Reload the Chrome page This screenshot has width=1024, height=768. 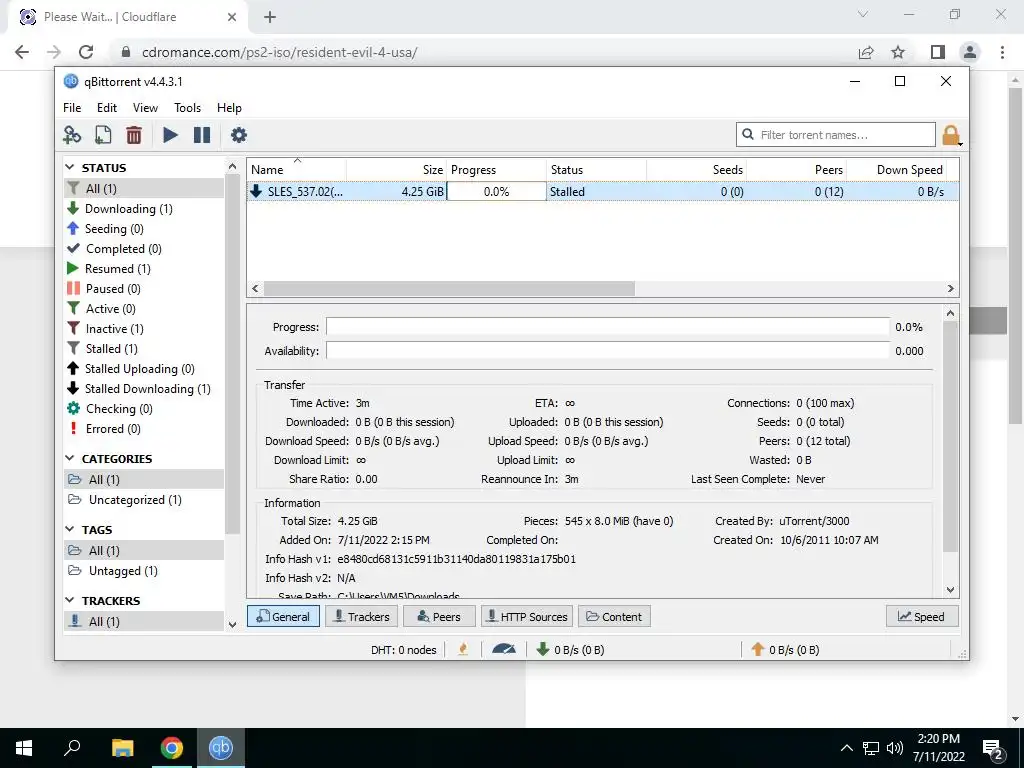(86, 52)
